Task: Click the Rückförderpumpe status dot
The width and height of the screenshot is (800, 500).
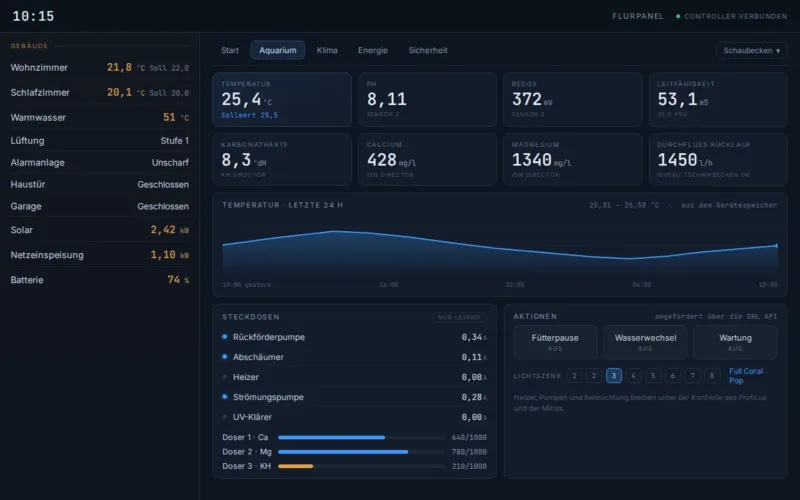Action: (224, 337)
